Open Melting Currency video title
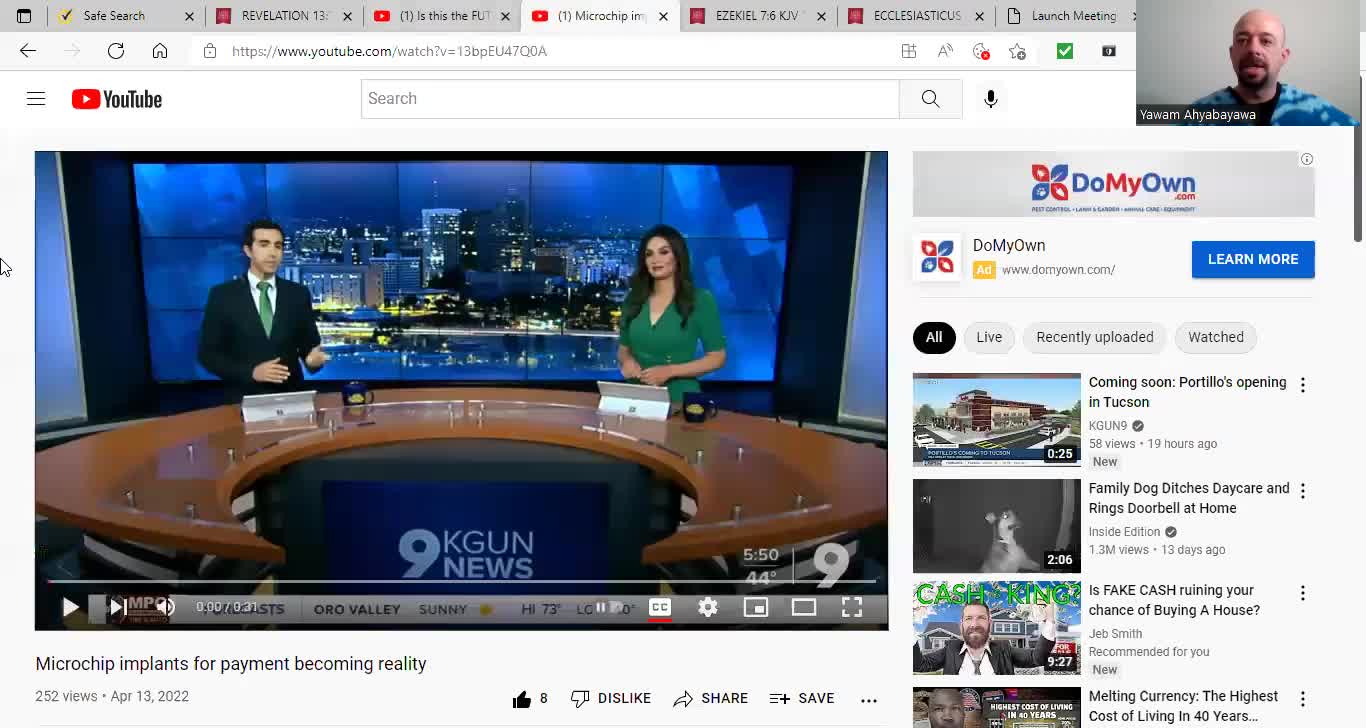Viewport: 1366px width, 728px height. [1184, 706]
